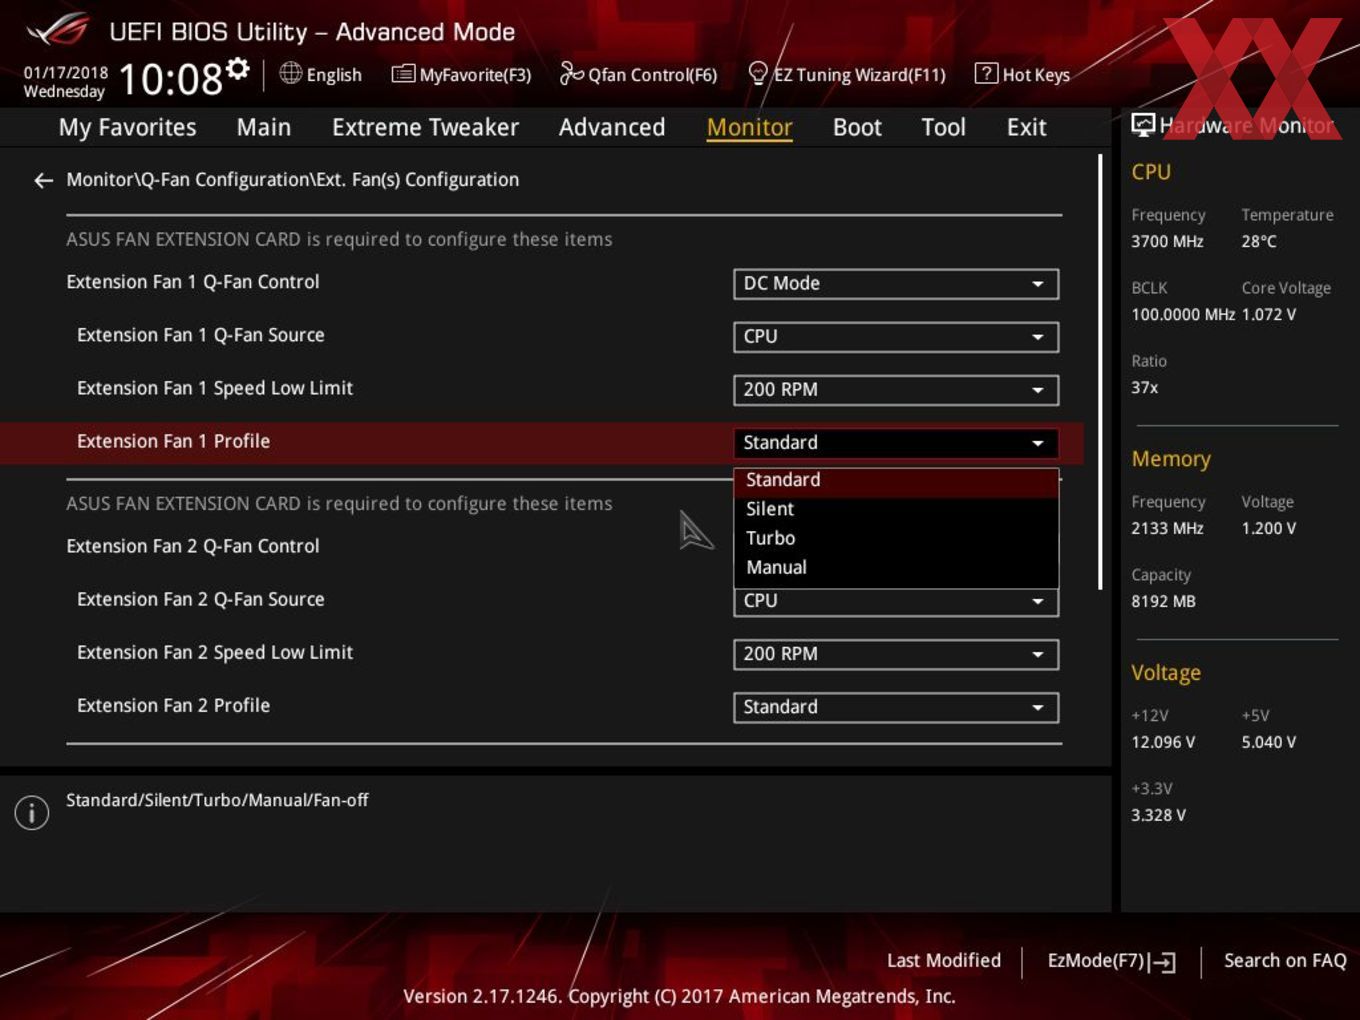Collapse the Extension Fan 1 Profile dropdown

click(896, 443)
